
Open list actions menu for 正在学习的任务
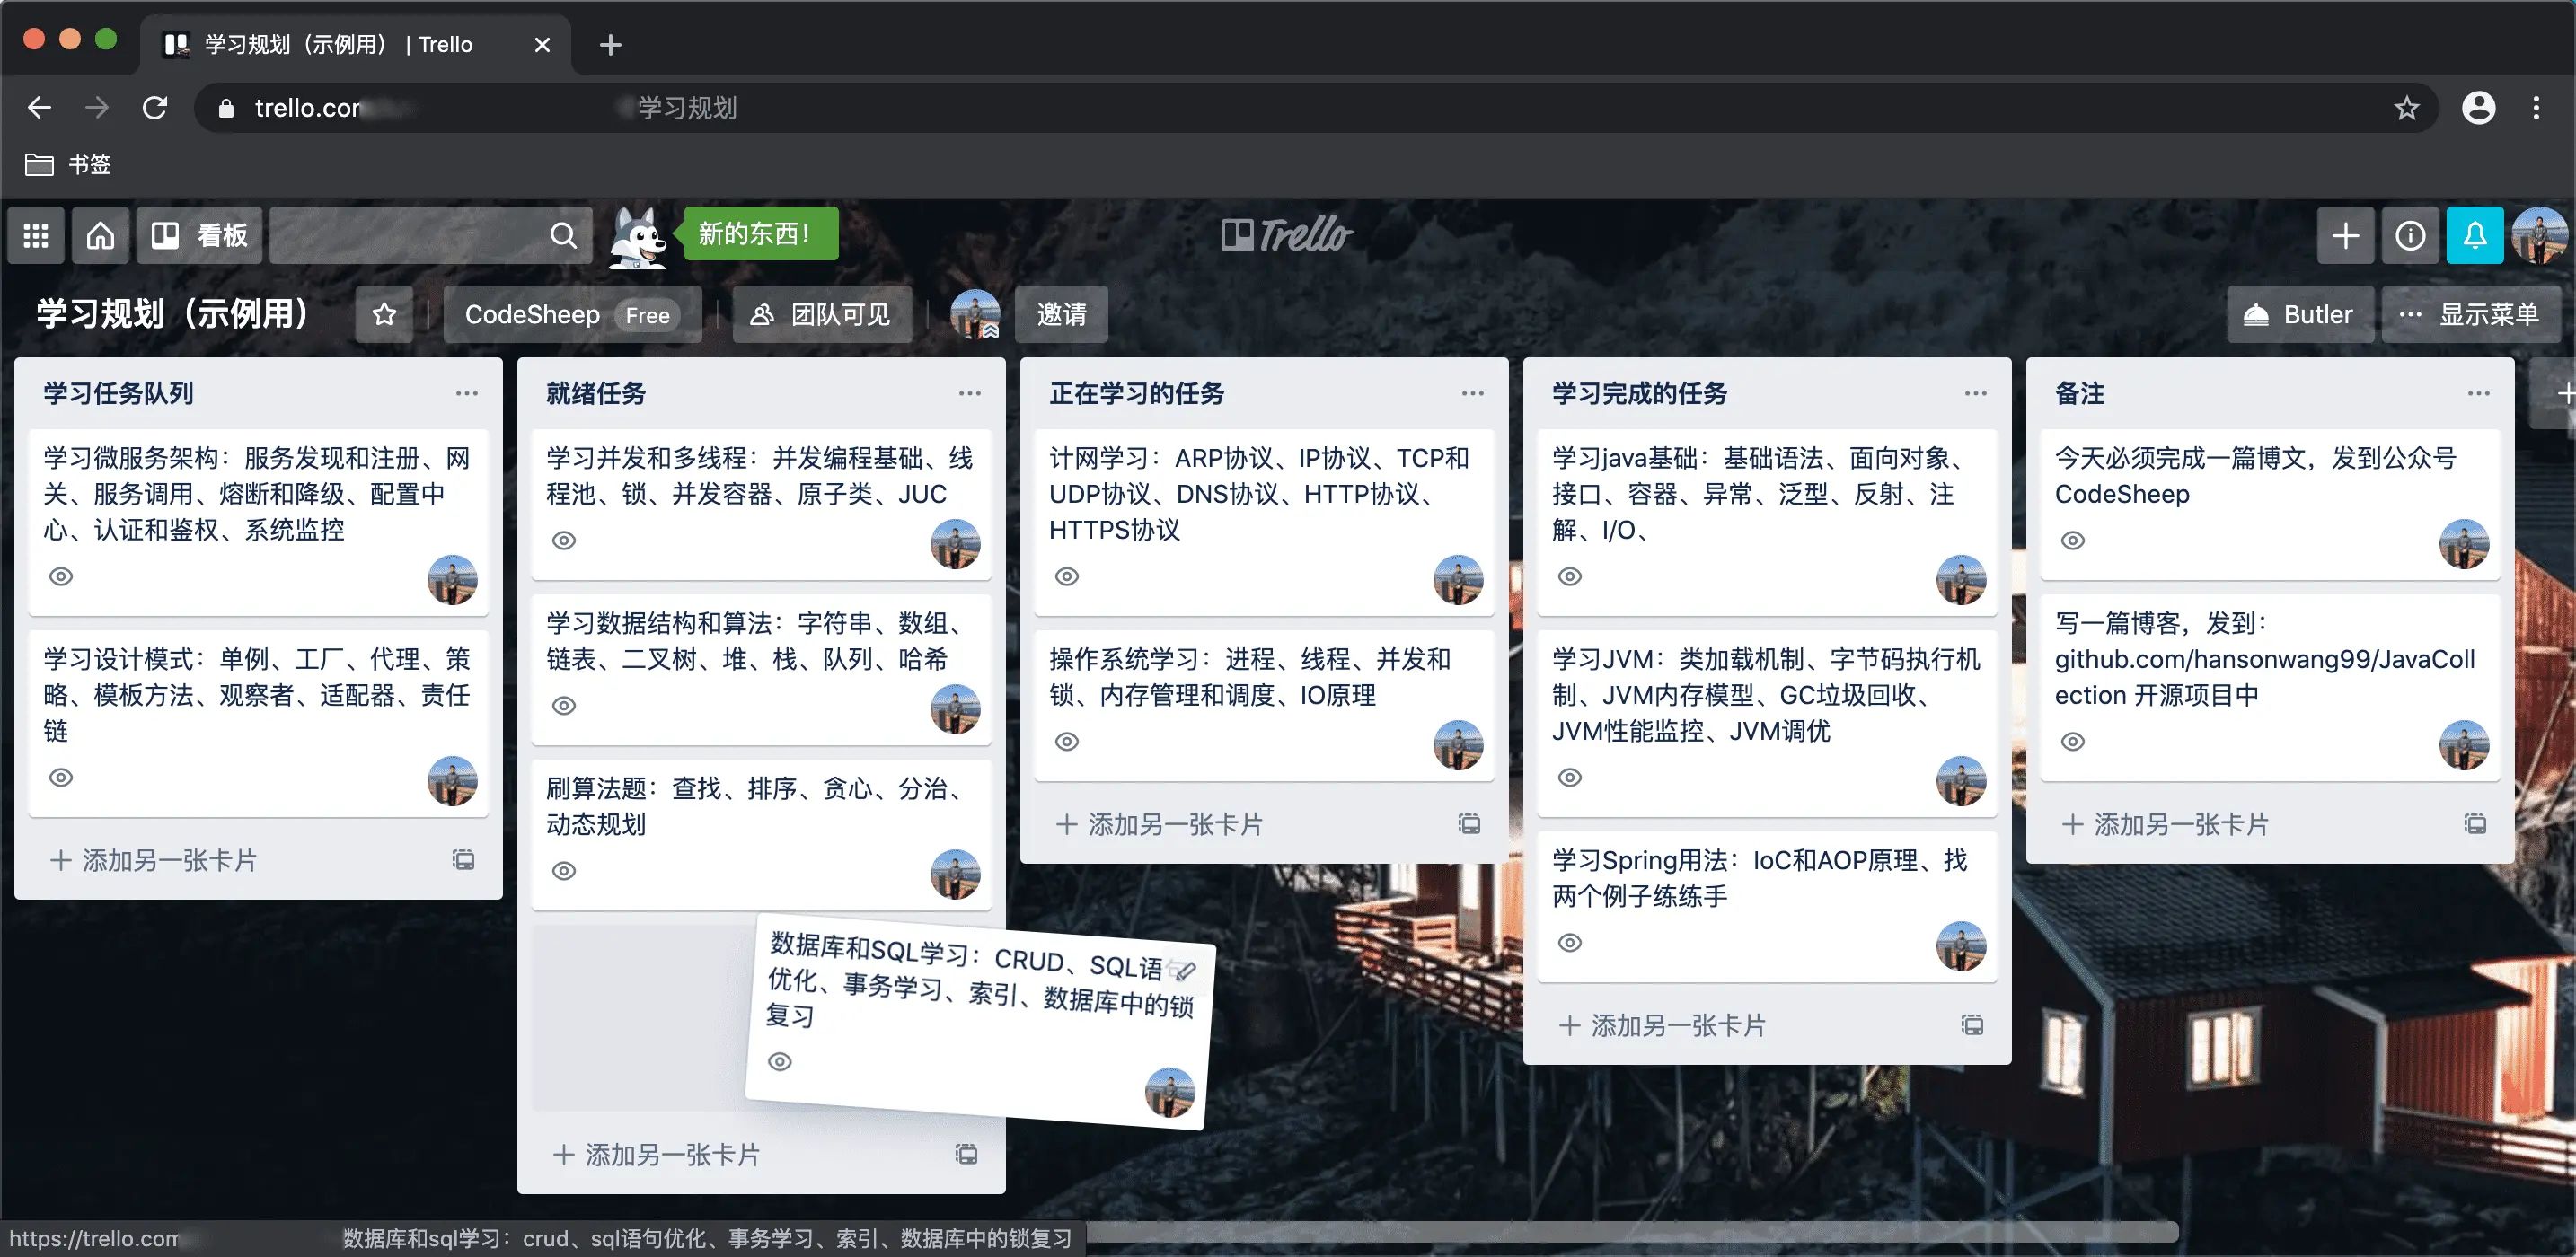point(1472,393)
